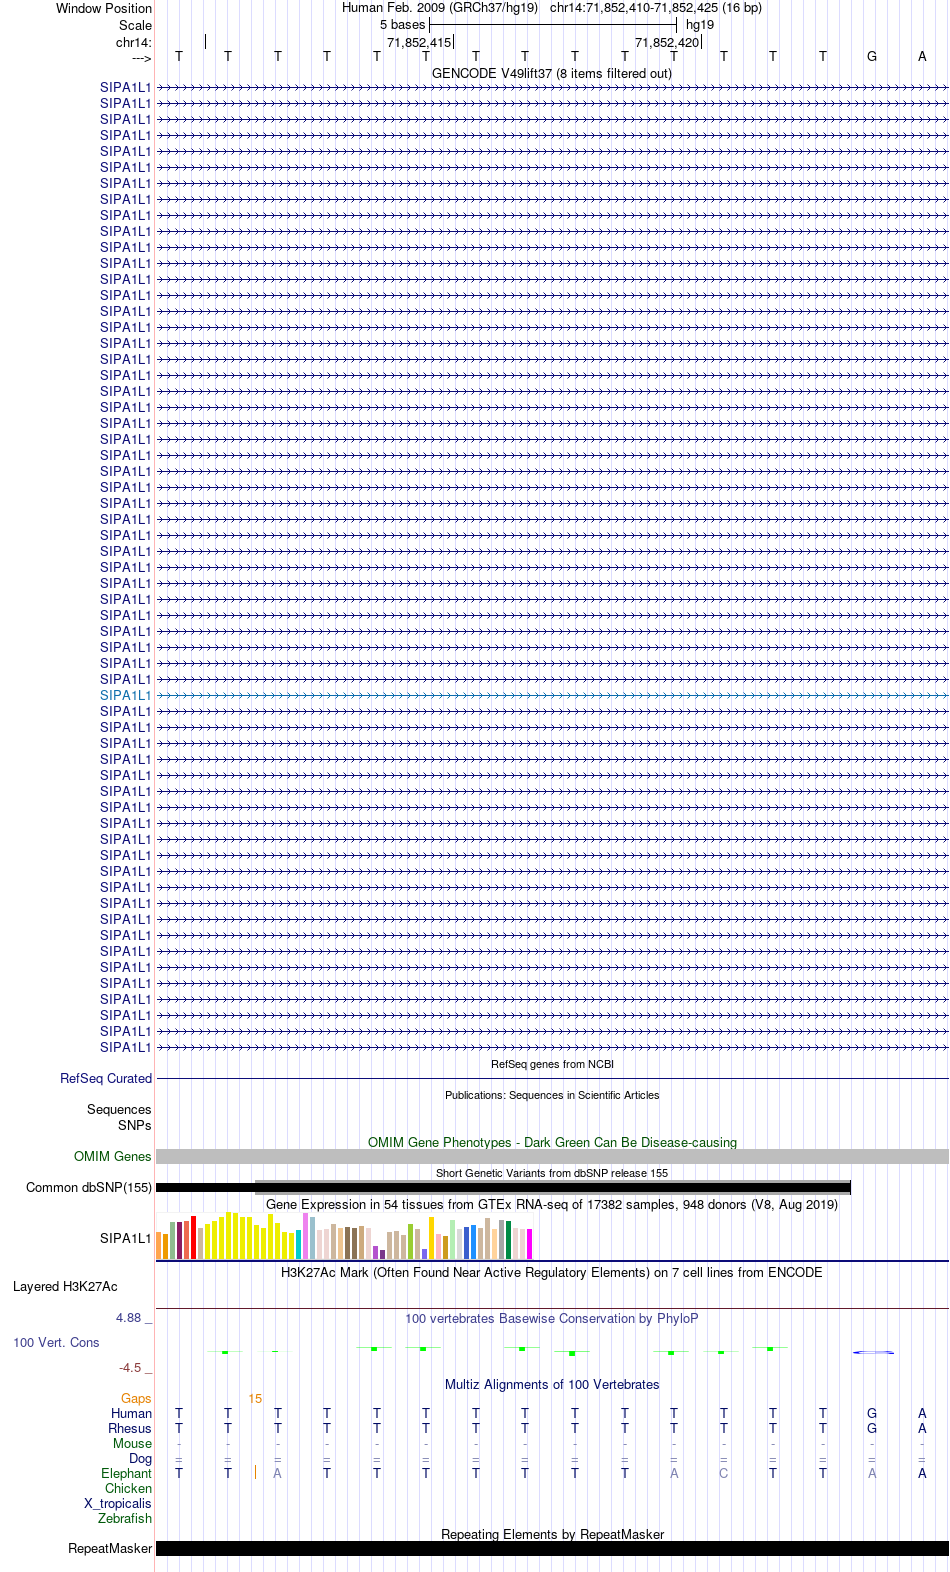Select the "X_tropicalis" alignment row label
Screen dimensions: 950x1572
(x=118, y=1503)
